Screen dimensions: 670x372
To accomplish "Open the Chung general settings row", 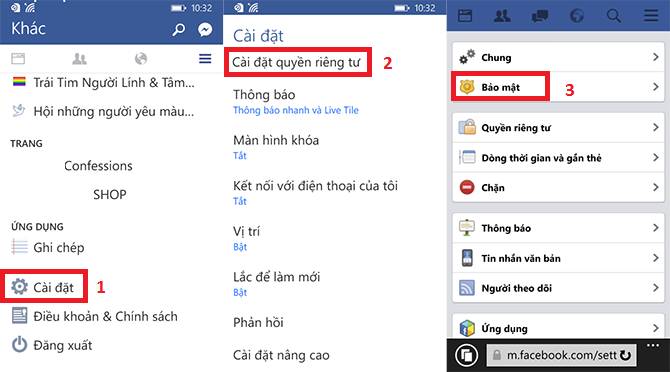I will point(558,57).
